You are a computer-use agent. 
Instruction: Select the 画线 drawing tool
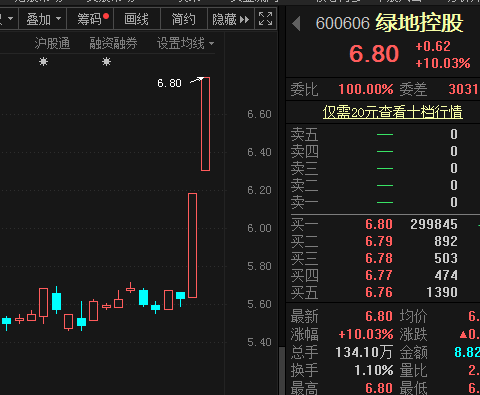click(137, 19)
